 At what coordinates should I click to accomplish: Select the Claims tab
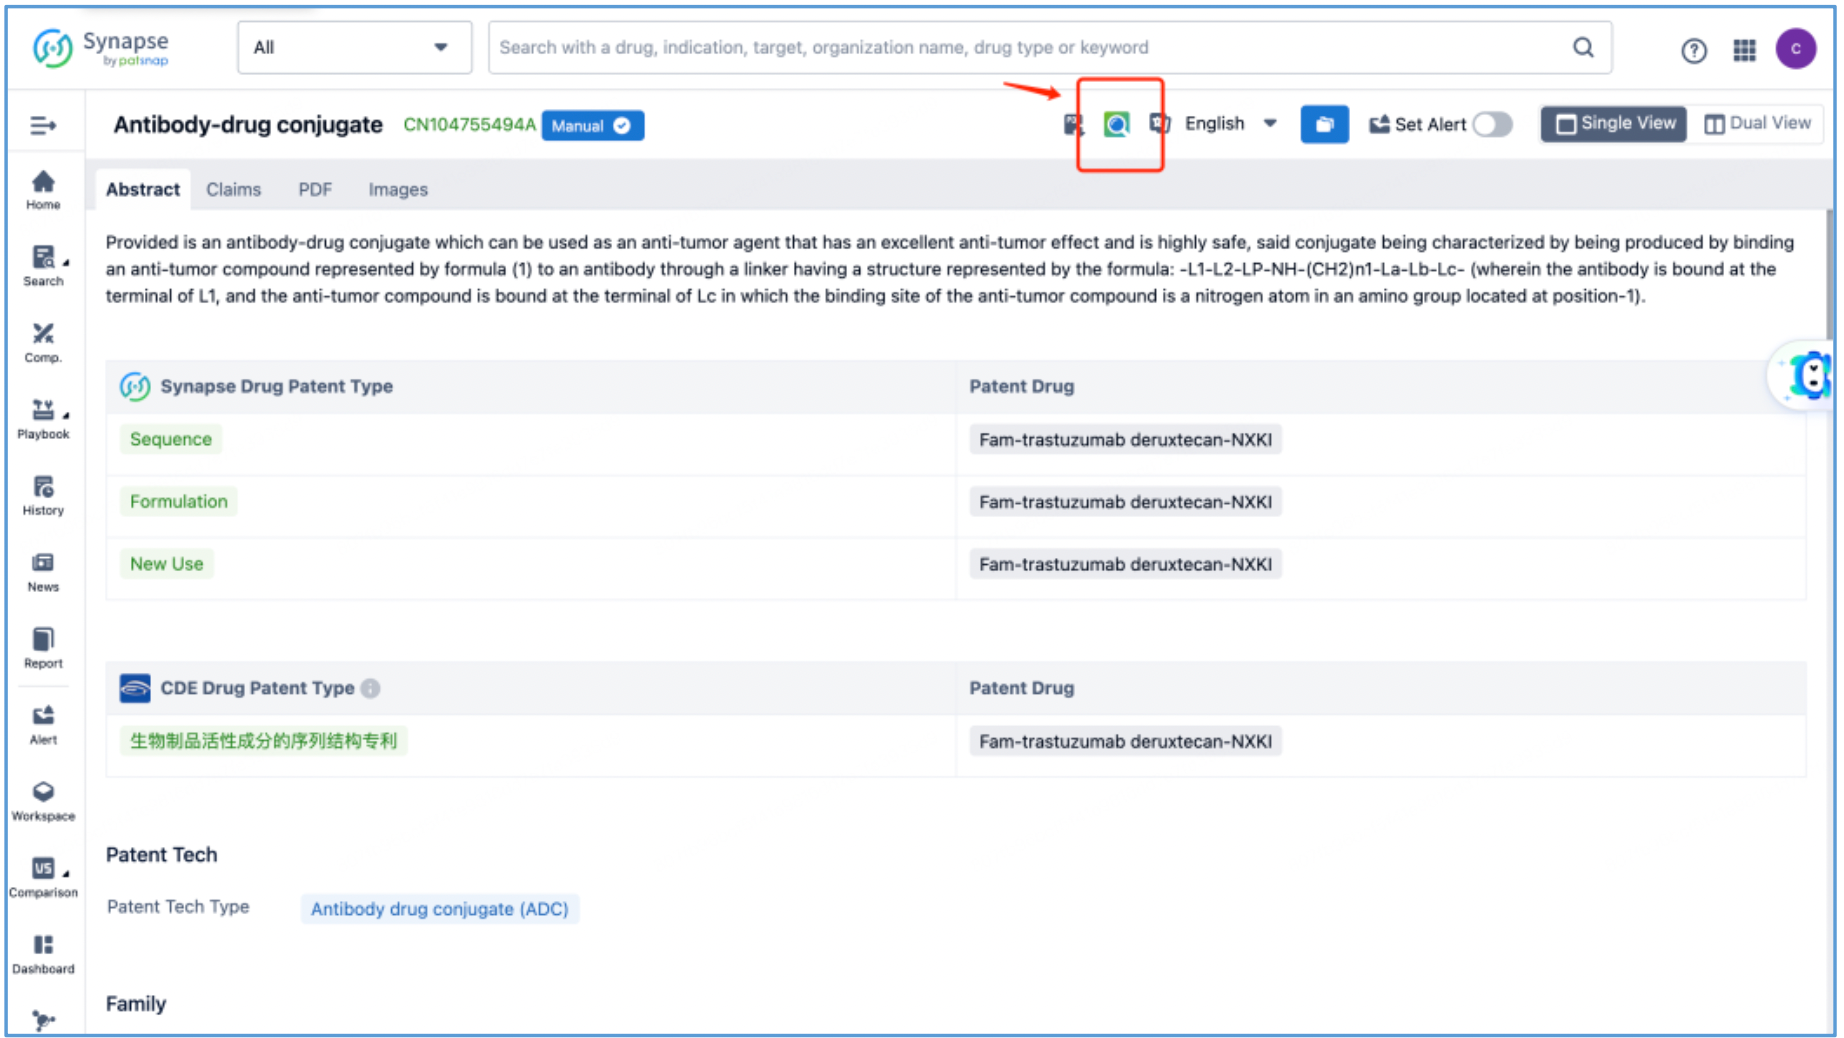point(233,189)
